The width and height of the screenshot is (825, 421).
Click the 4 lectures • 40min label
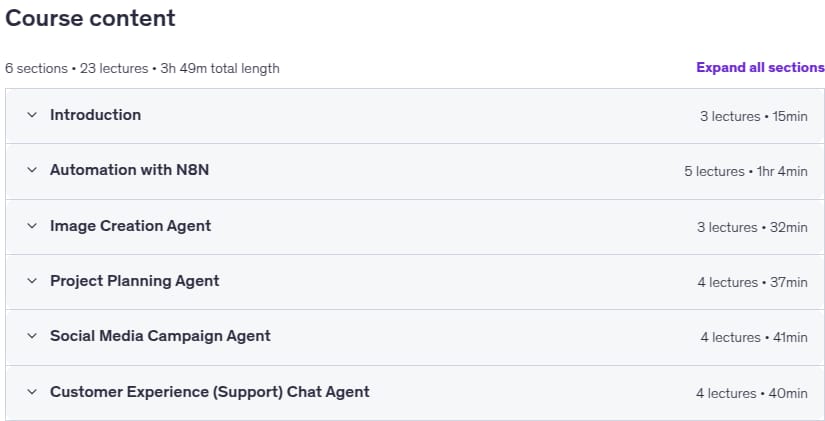(752, 393)
